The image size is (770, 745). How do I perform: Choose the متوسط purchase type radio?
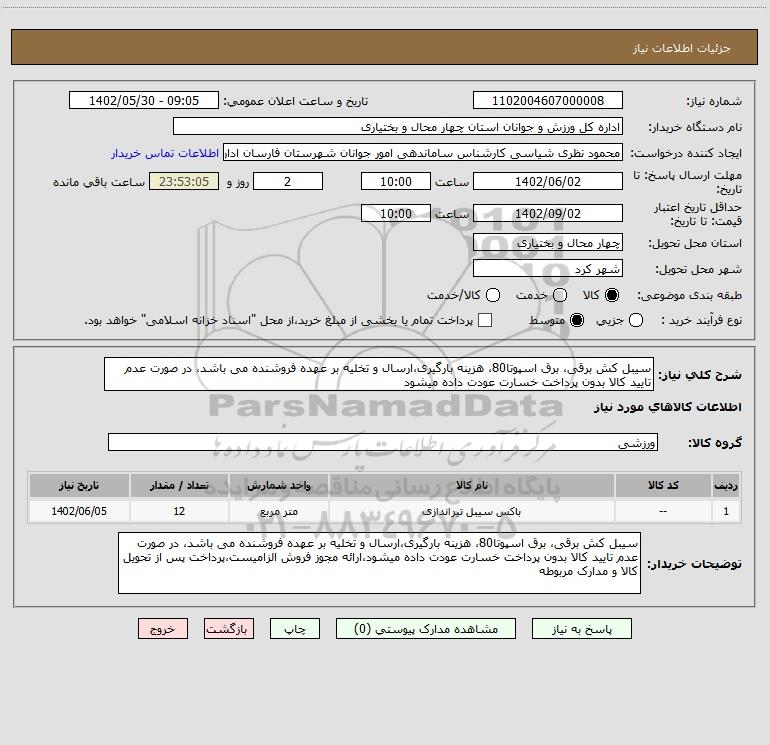(577, 320)
